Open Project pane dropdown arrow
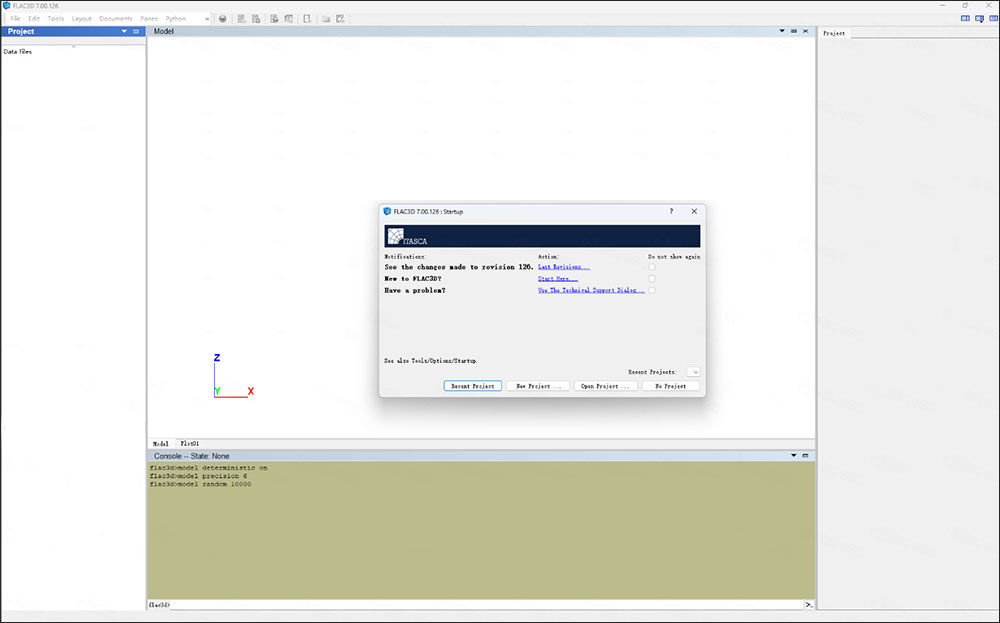Image resolution: width=1000 pixels, height=623 pixels. point(124,31)
